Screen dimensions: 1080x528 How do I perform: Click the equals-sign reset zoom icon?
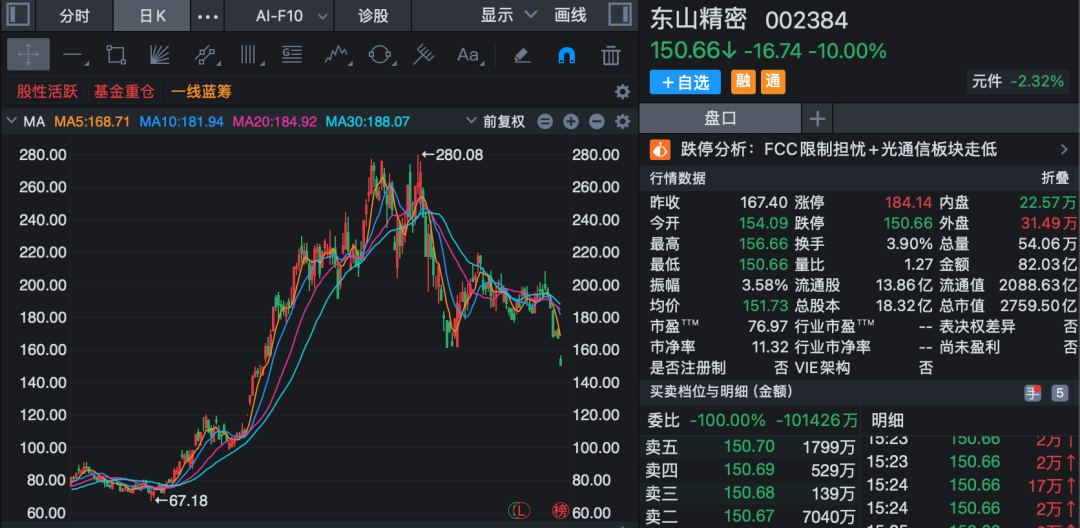(x=545, y=122)
